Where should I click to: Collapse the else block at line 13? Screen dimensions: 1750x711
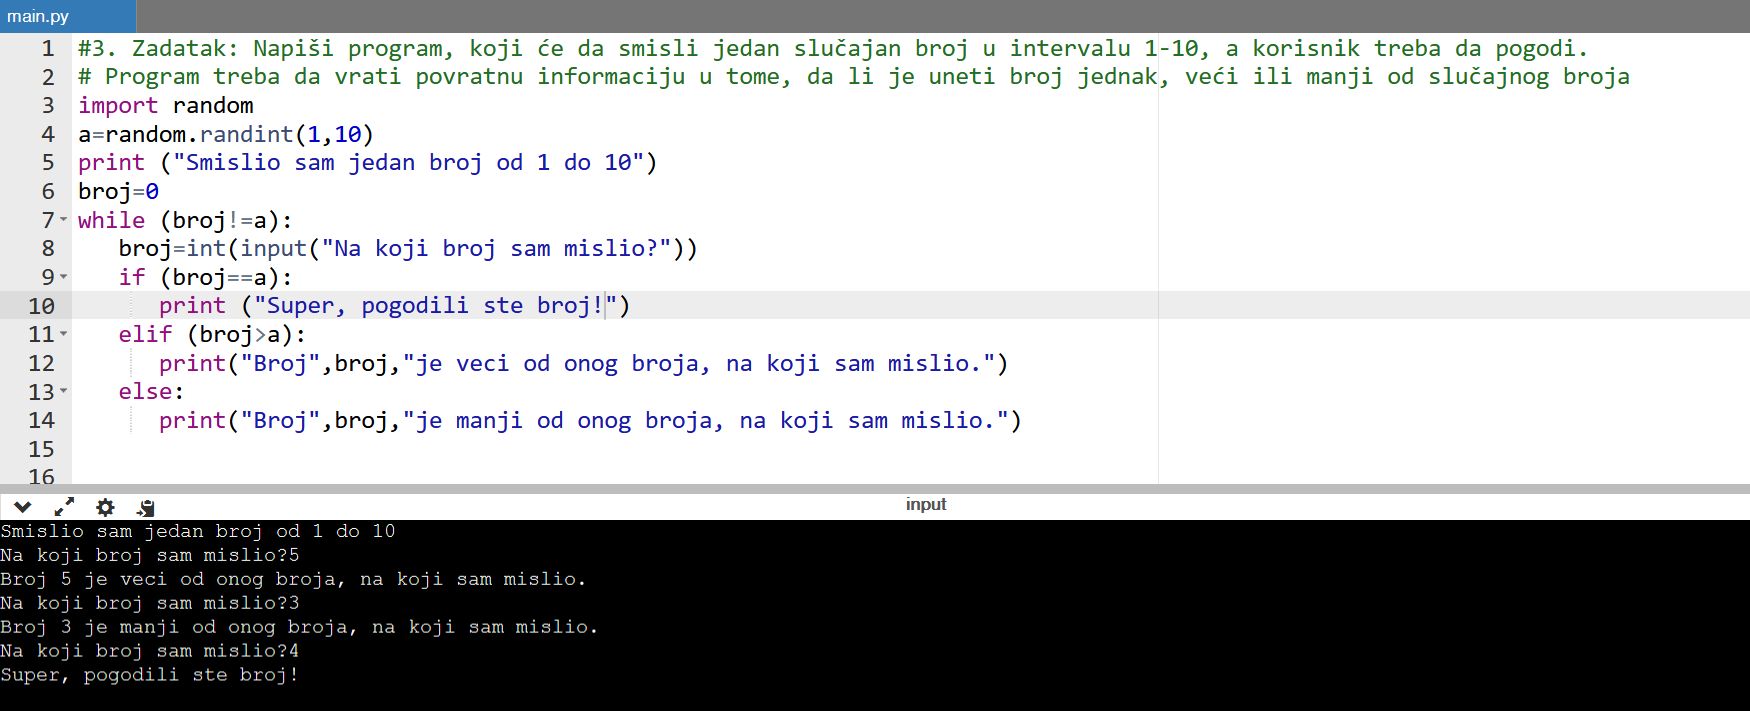tap(64, 392)
